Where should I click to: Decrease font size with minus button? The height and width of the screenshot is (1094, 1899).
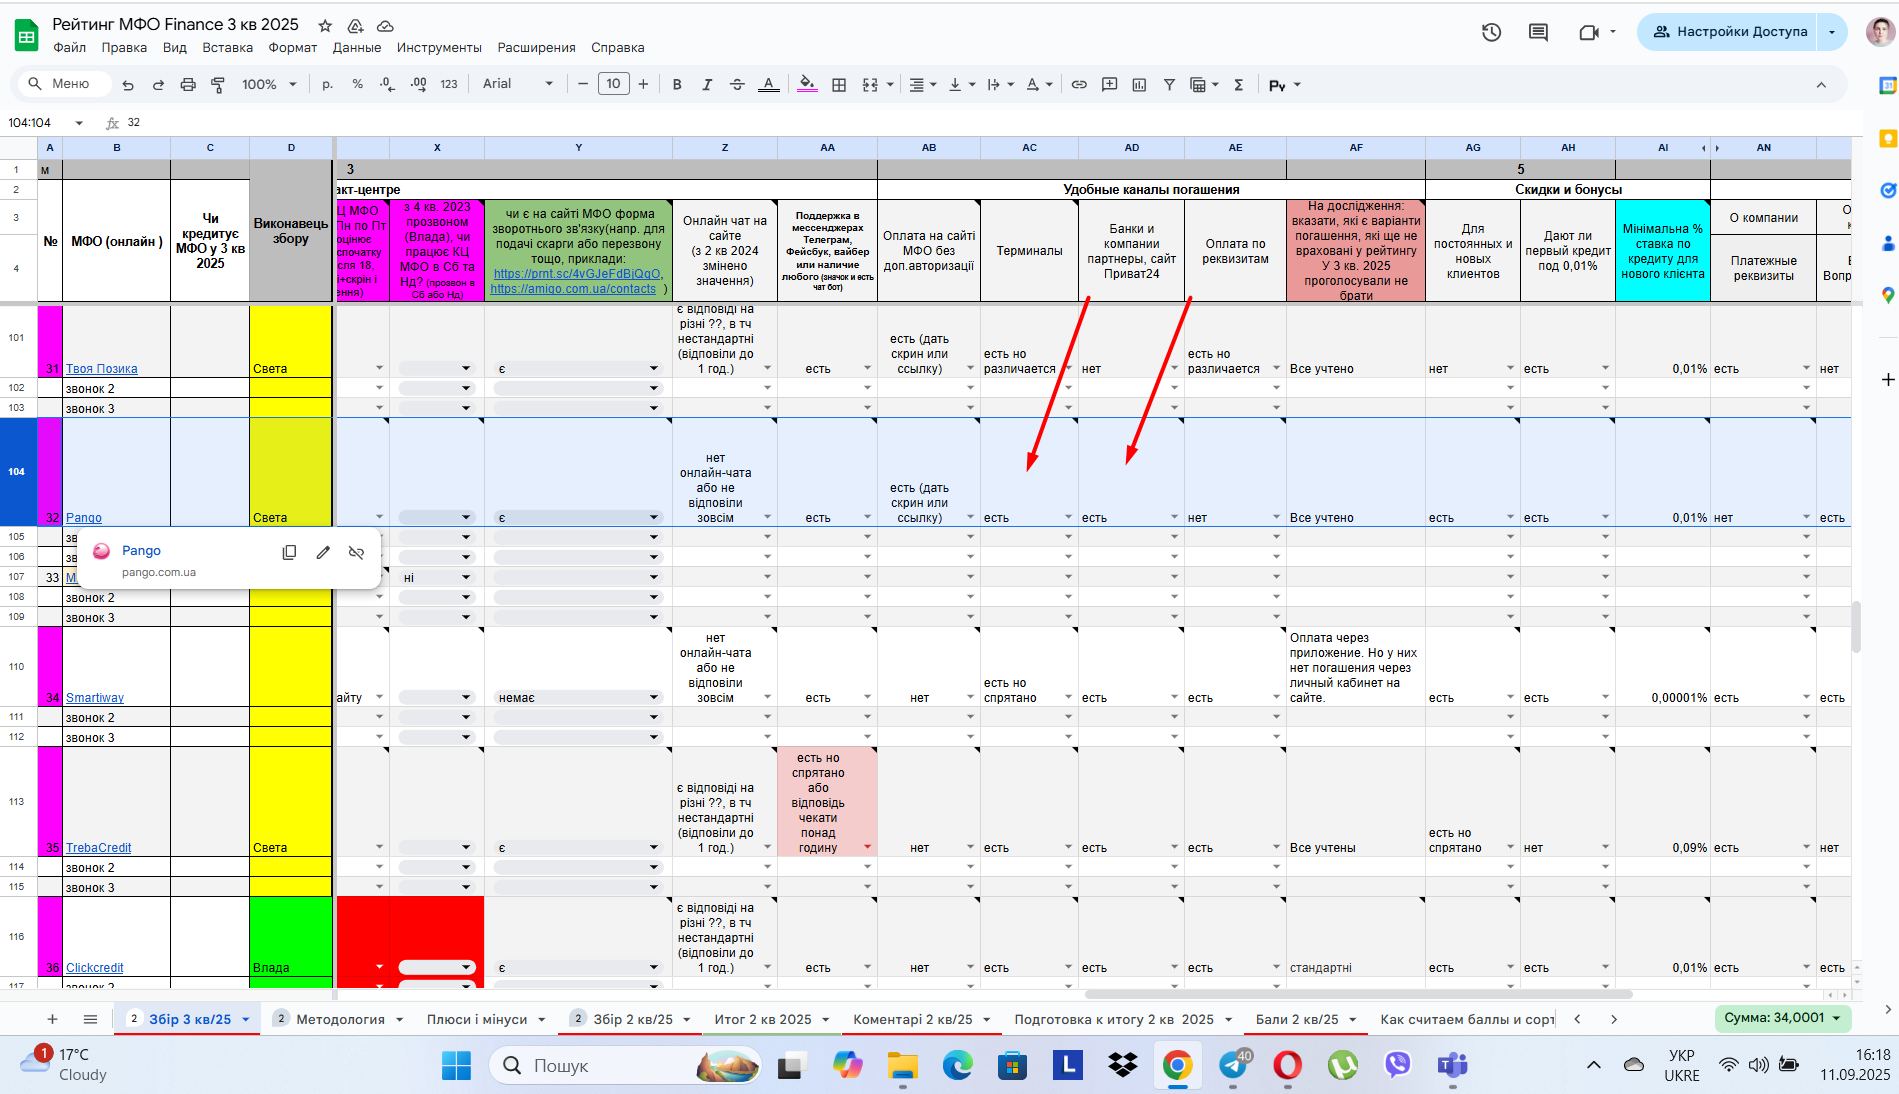[x=583, y=85]
